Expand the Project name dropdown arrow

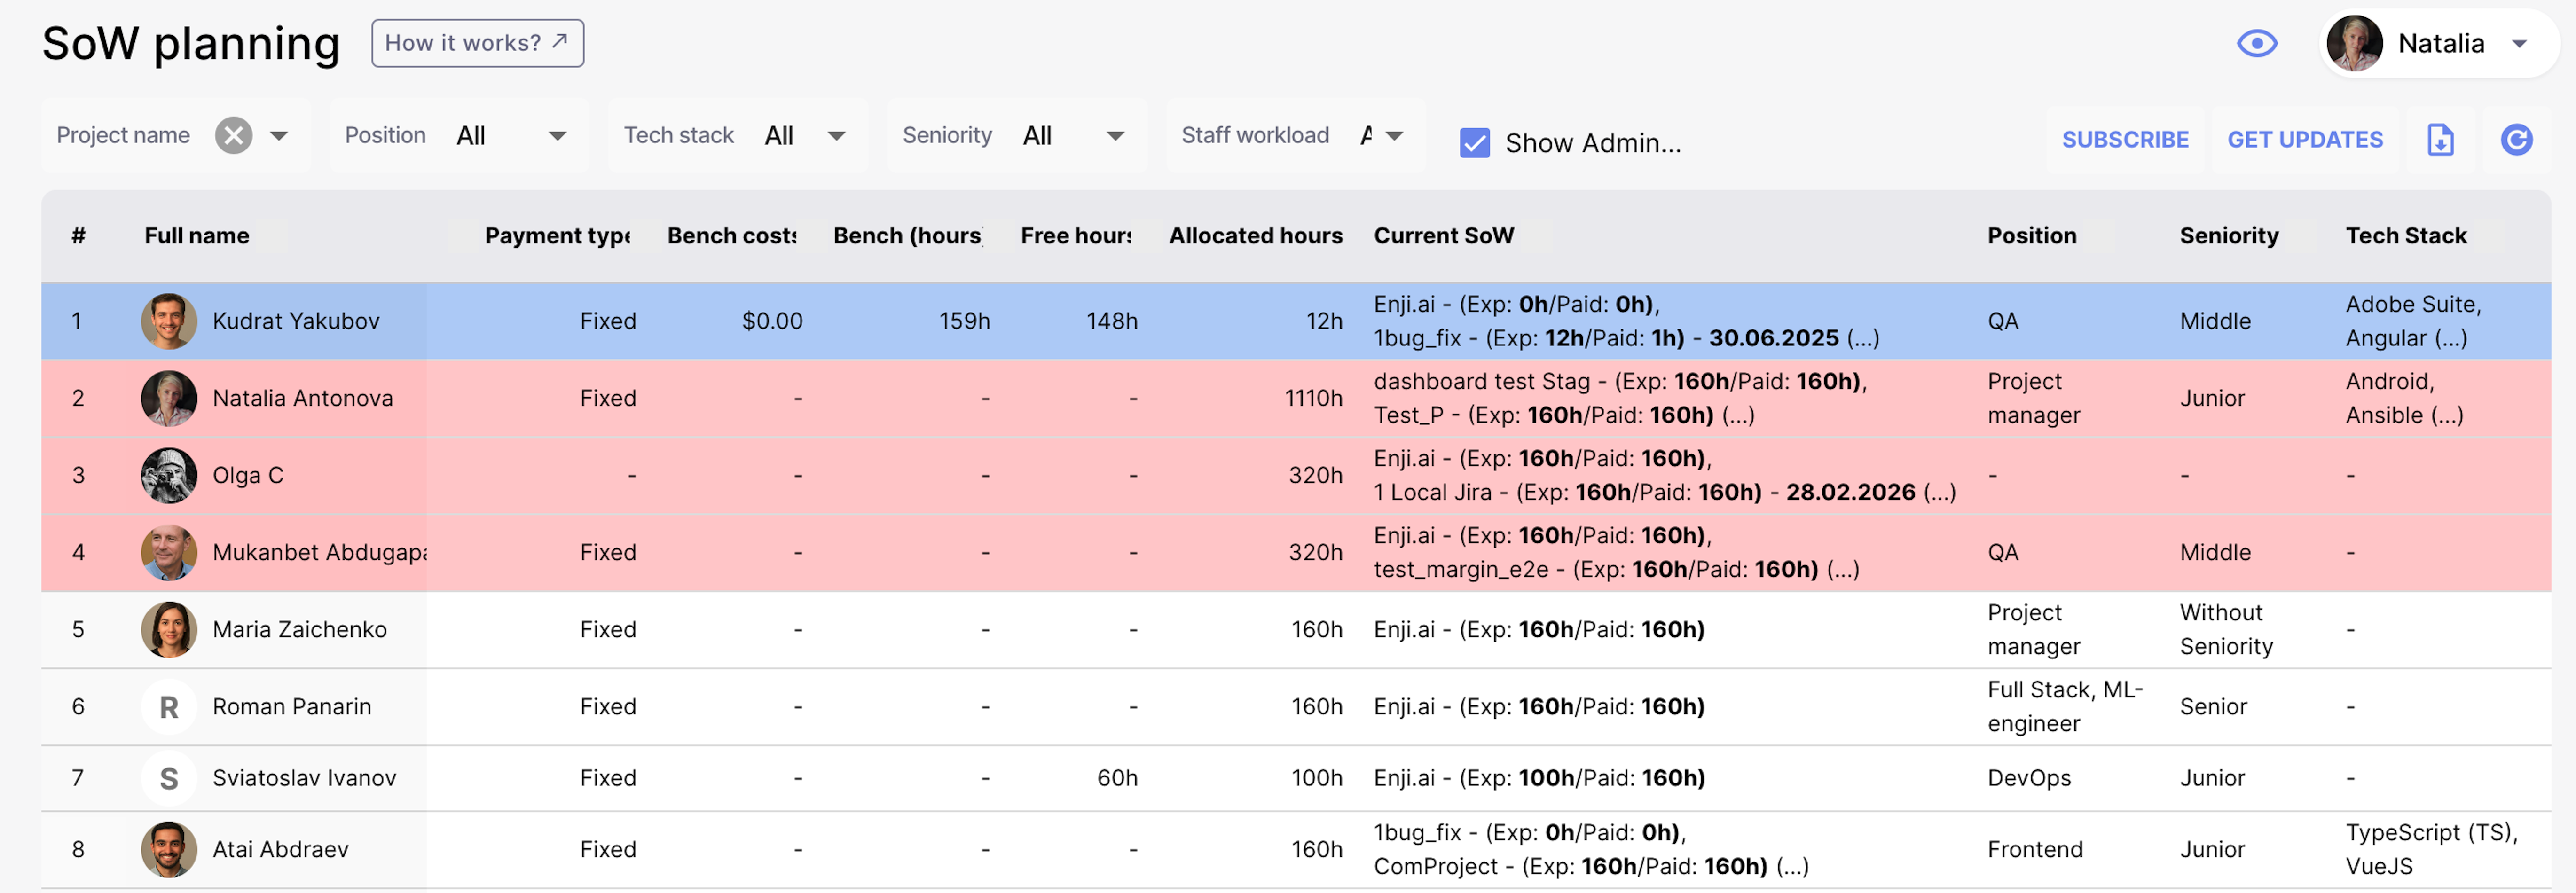279,135
